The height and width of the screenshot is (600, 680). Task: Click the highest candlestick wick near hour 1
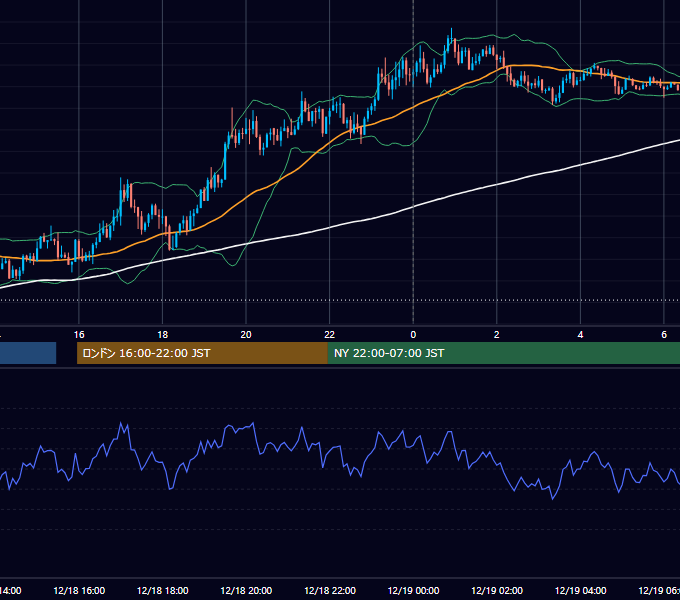point(451,33)
